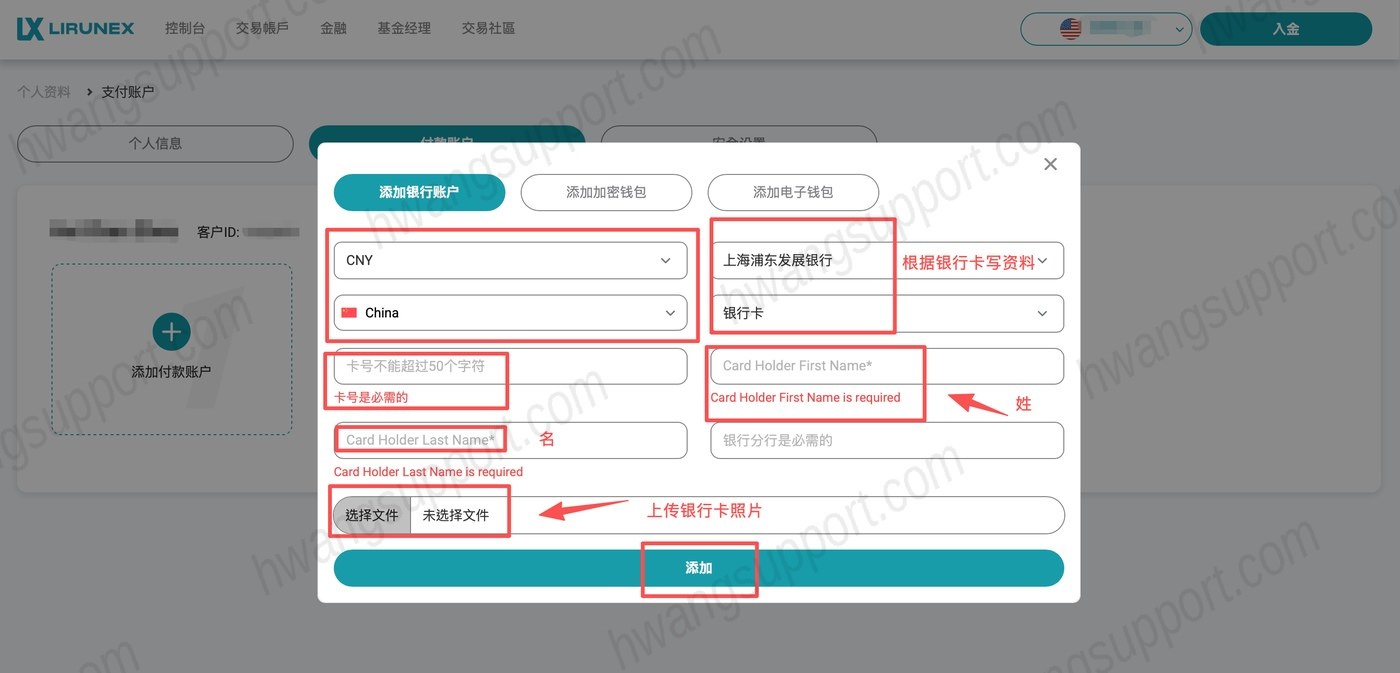Click the 入金 deposit button
This screenshot has width=1400, height=673.
1285,29
